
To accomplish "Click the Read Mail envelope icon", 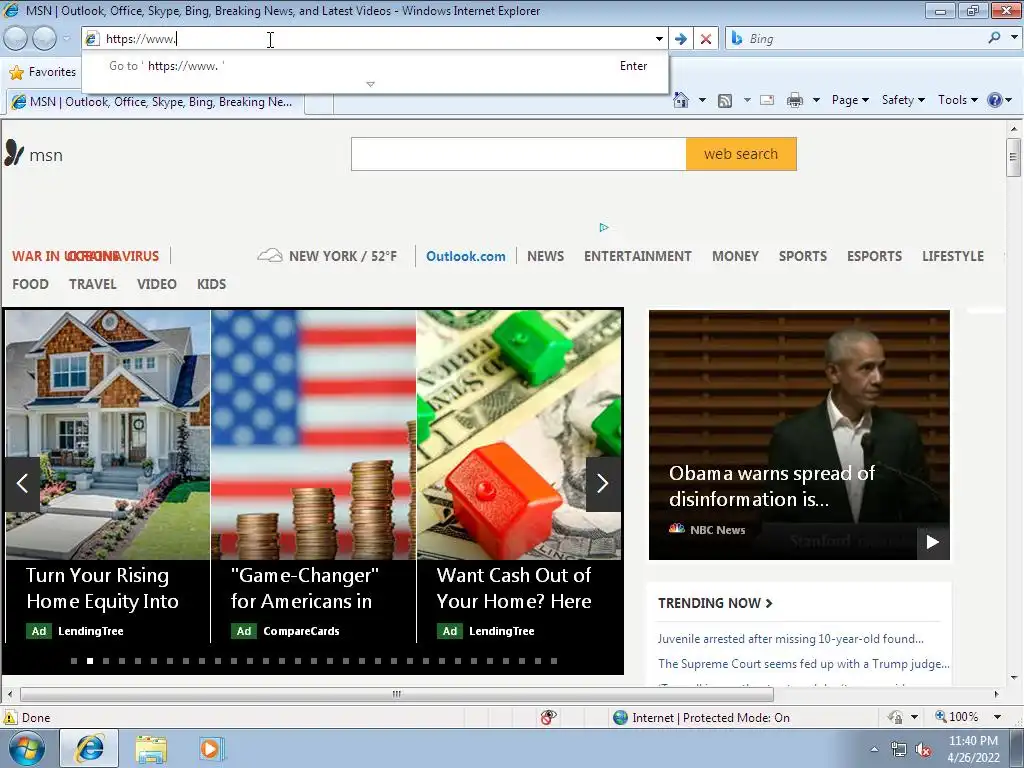I will click(767, 100).
